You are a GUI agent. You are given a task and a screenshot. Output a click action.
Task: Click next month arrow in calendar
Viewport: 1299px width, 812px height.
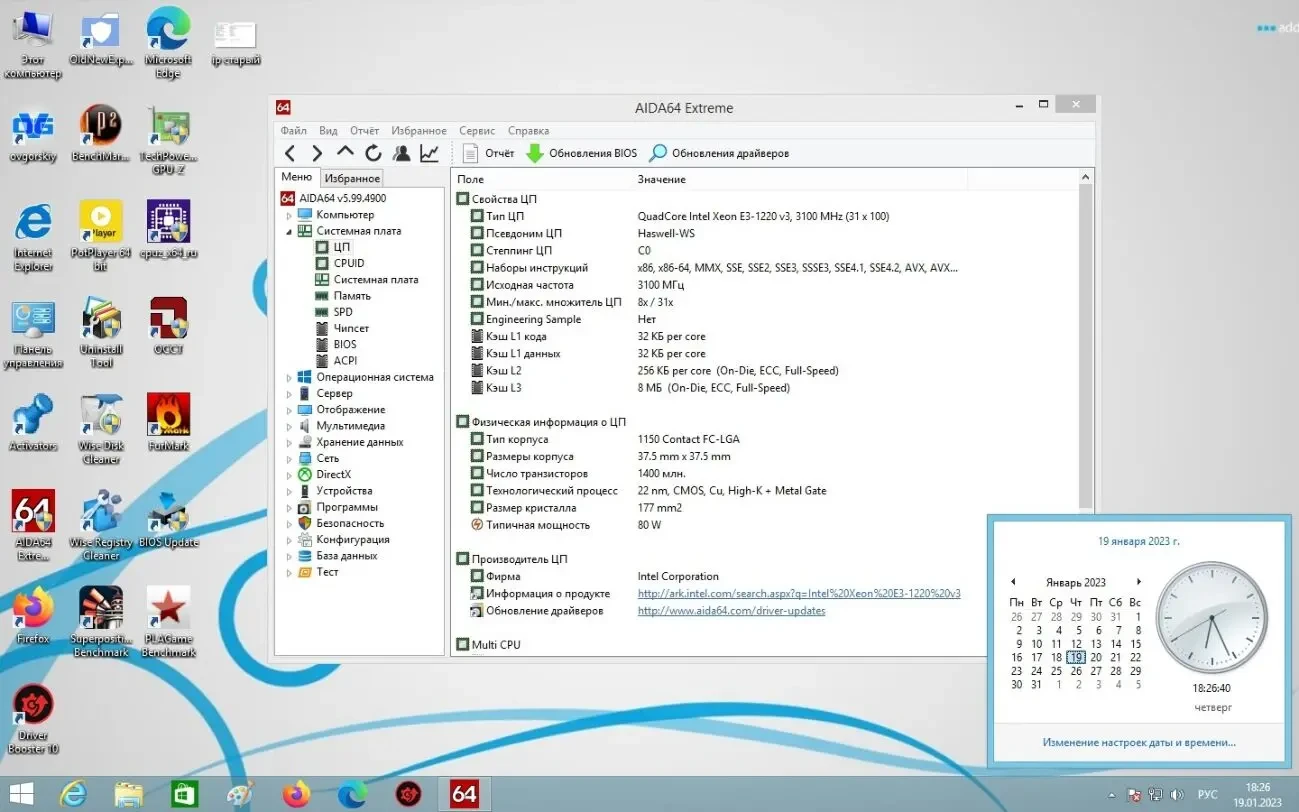click(1138, 582)
